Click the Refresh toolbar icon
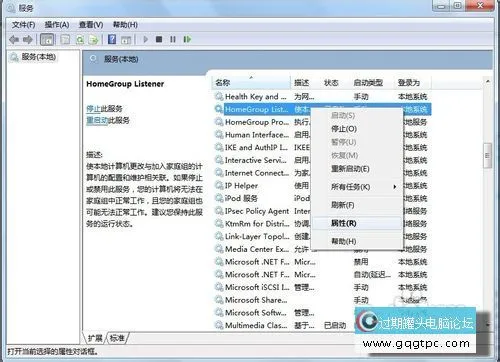 80,40
